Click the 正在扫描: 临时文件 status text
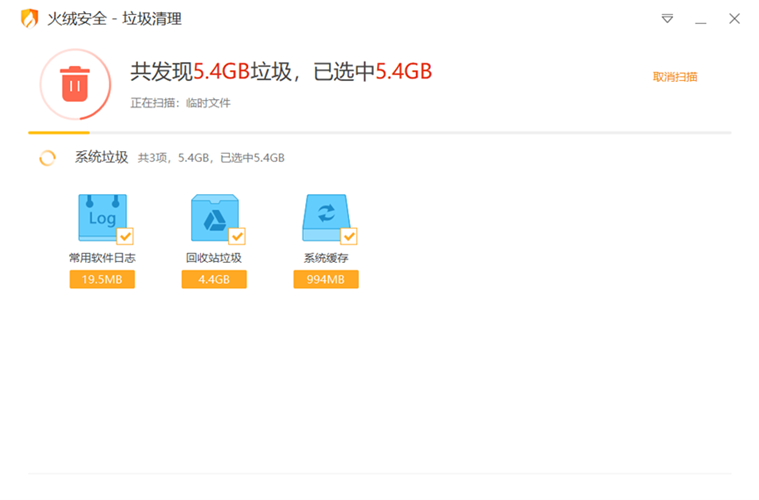759x500 pixels. (180, 103)
